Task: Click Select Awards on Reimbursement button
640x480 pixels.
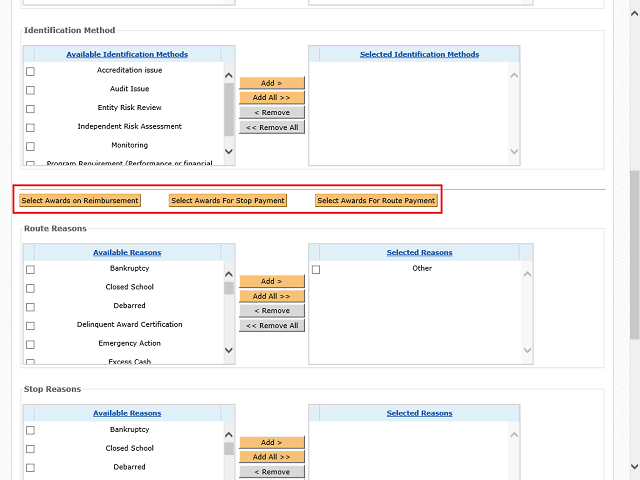Action: pos(80,200)
